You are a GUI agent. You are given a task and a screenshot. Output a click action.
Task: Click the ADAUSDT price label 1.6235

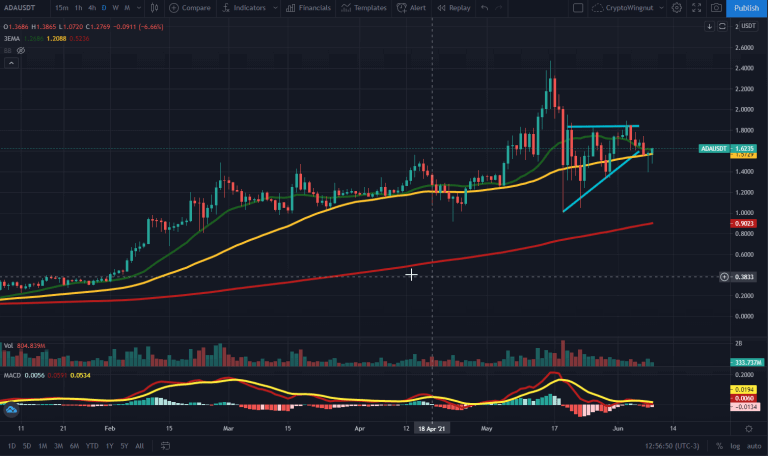(728, 148)
